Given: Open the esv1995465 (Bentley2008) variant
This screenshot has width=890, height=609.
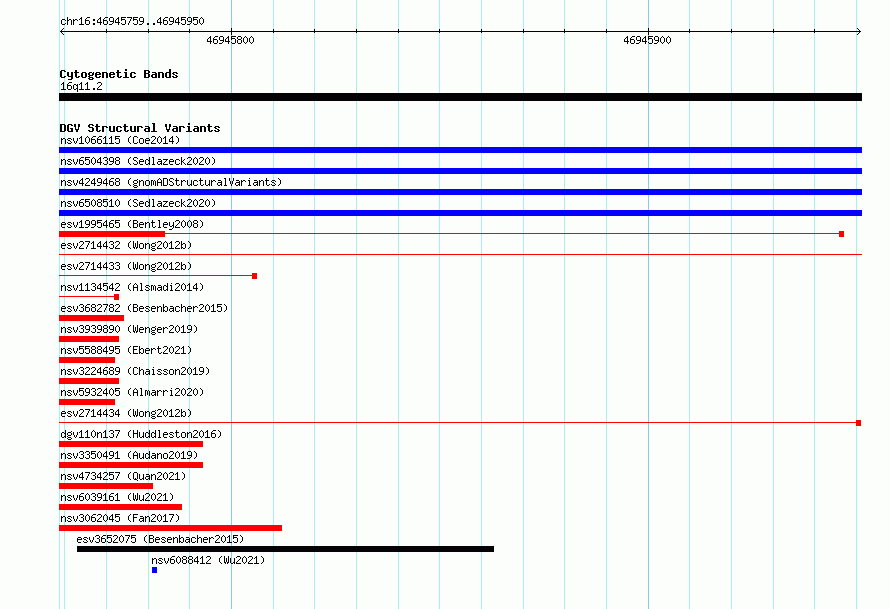Looking at the screenshot, I should point(132,224).
